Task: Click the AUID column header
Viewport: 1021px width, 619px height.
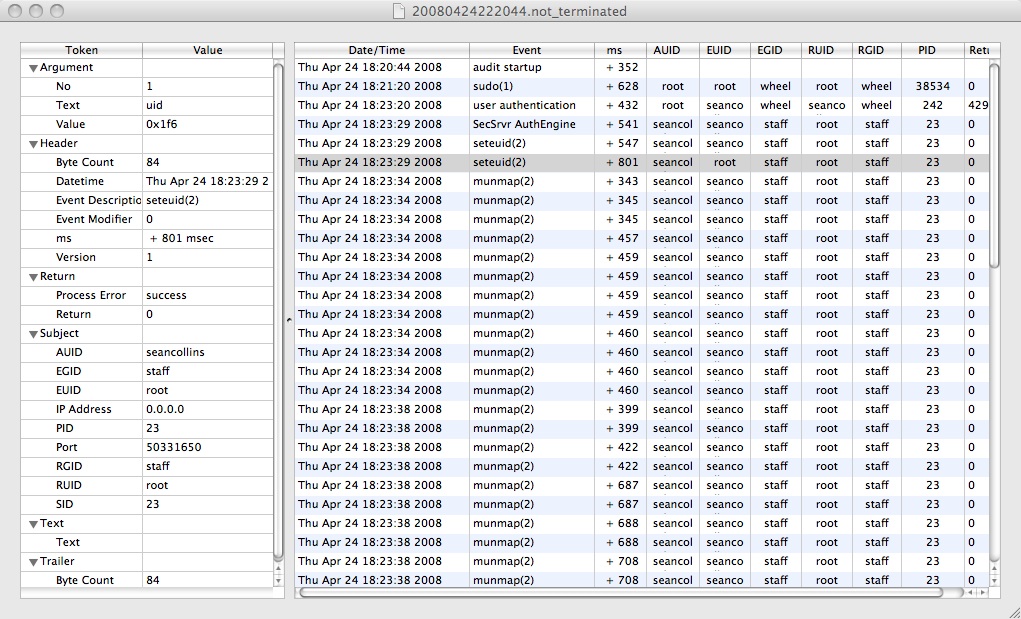Action: click(x=673, y=50)
